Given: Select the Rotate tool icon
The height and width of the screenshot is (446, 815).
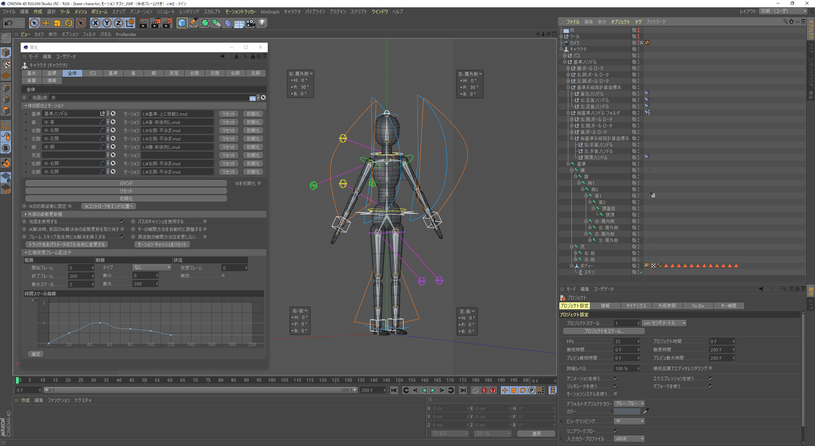Looking at the screenshot, I should (68, 23).
